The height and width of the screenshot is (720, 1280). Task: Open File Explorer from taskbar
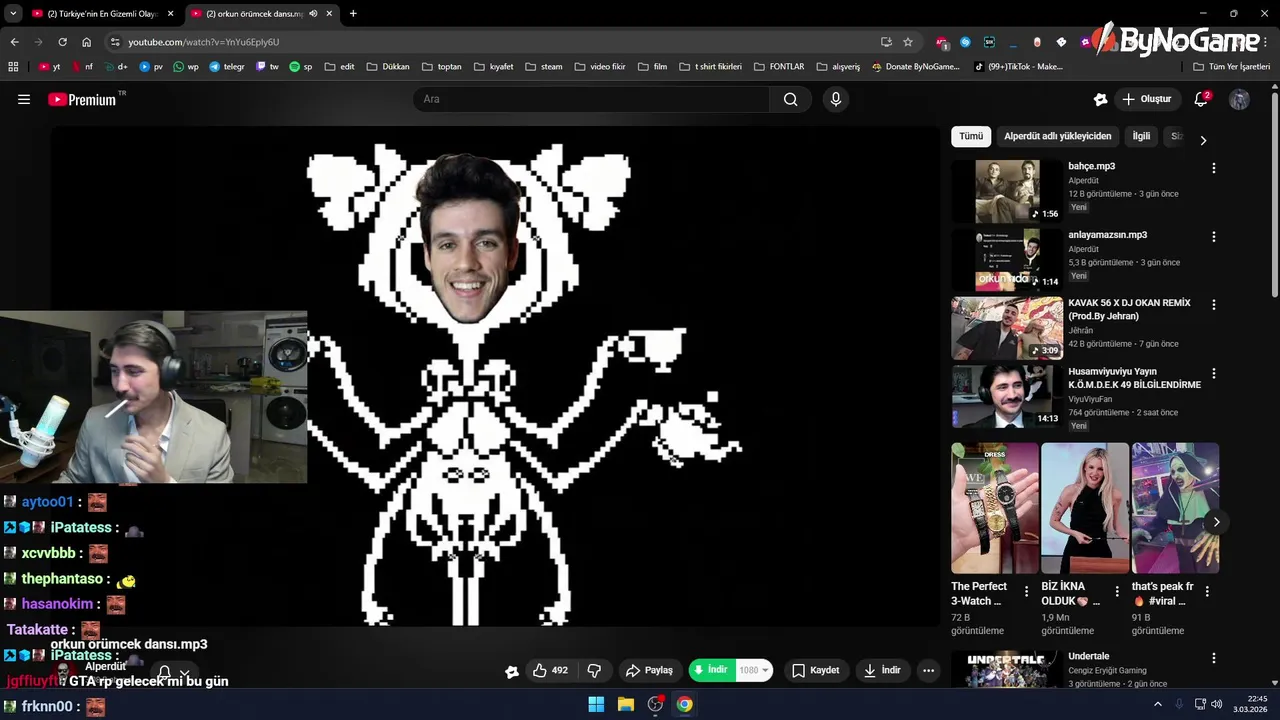pos(626,704)
